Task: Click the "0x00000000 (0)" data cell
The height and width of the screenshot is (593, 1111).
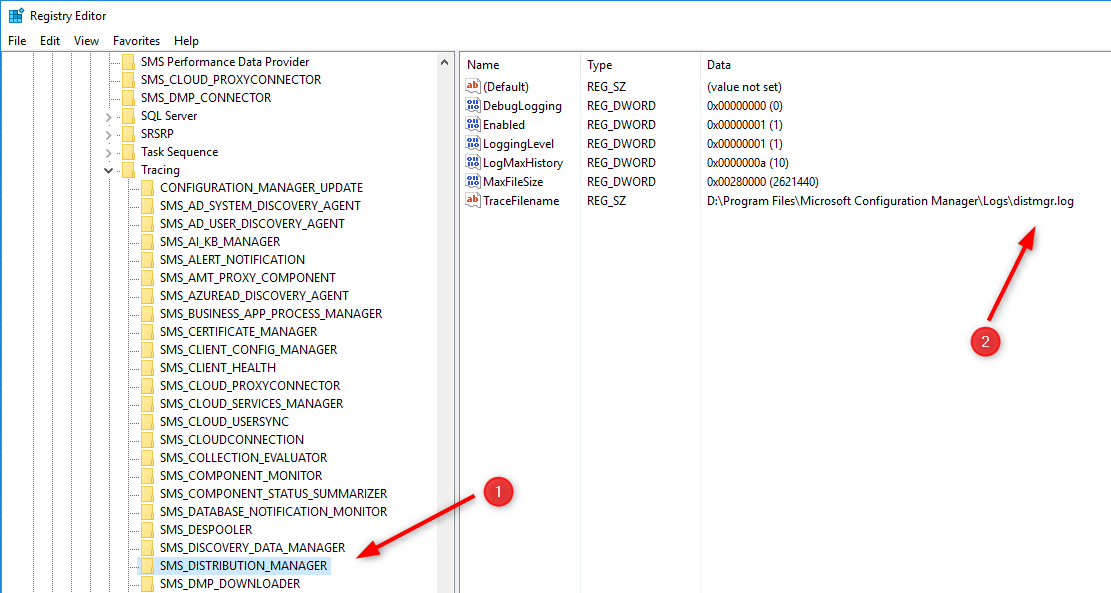Action: [x=745, y=106]
